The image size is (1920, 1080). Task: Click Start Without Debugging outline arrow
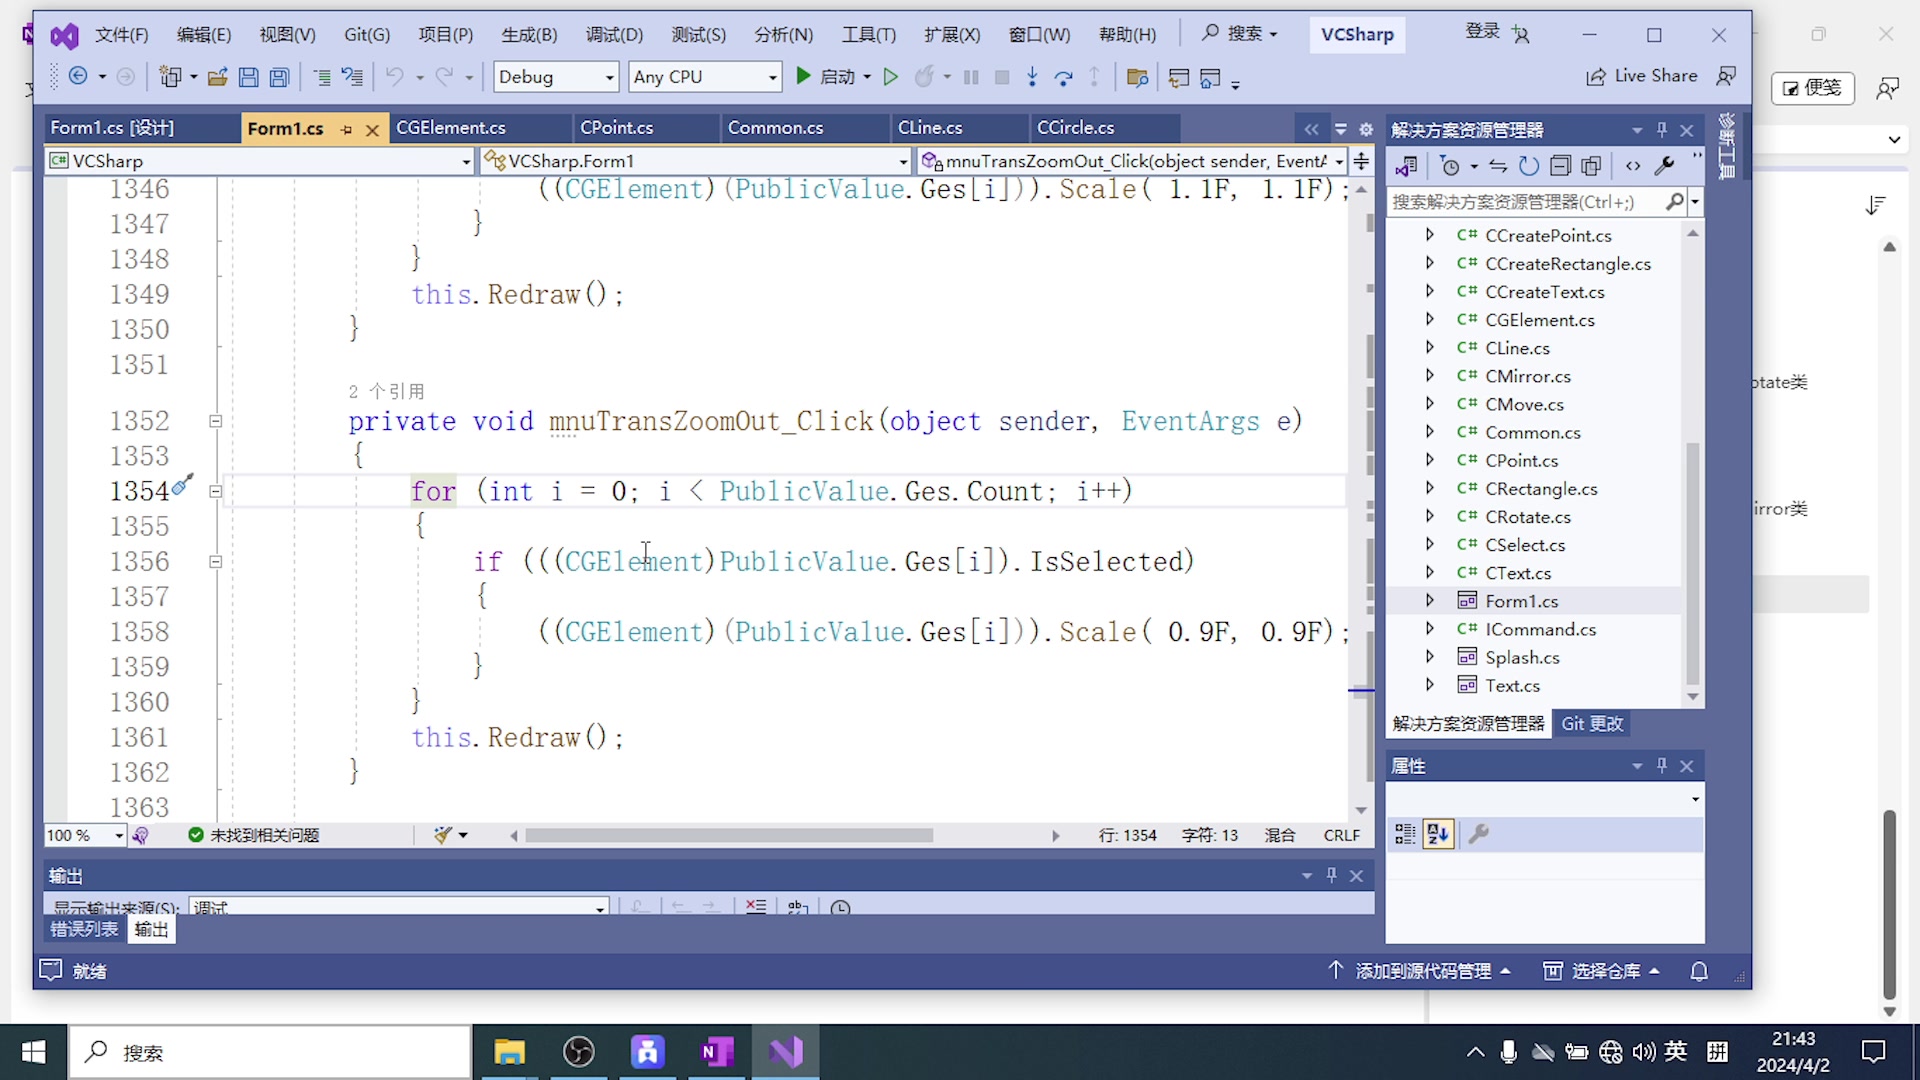pos(891,77)
